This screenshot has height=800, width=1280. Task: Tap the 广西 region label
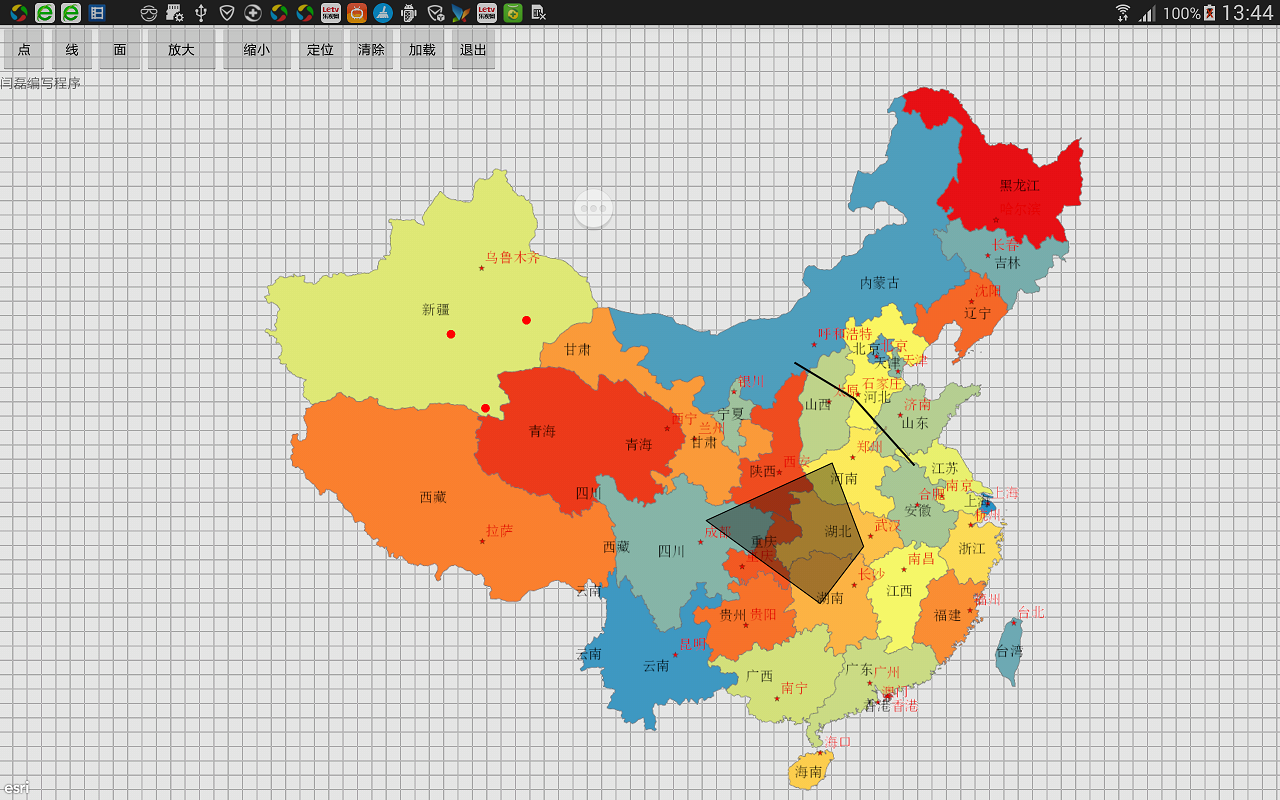click(759, 676)
